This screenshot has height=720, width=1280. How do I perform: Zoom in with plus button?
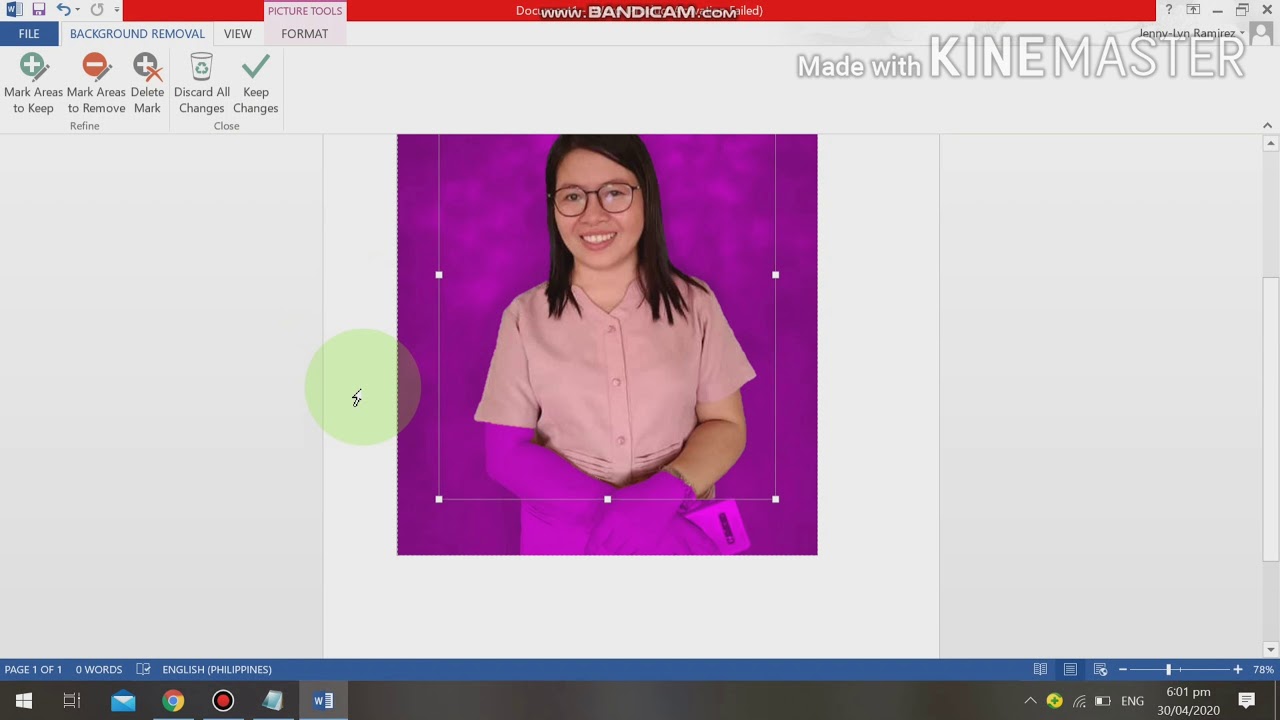pos(1238,669)
